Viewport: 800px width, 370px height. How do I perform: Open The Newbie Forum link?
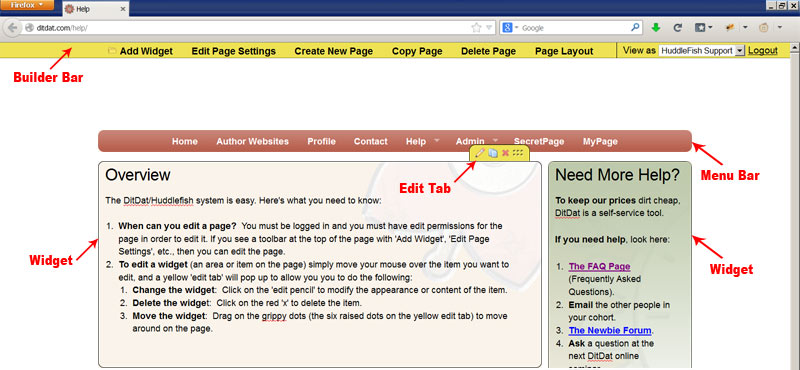tap(610, 330)
